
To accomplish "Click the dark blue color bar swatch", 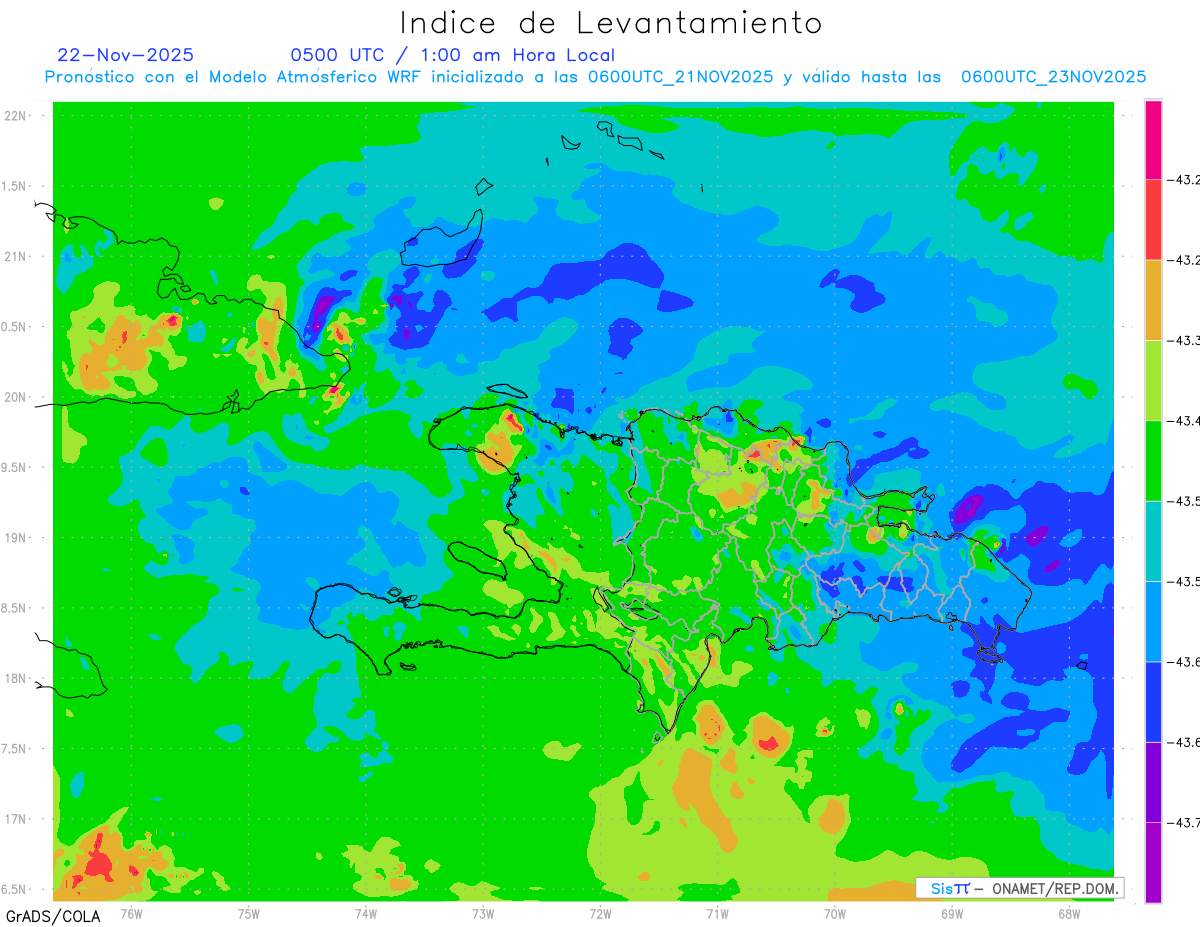I will (x=1153, y=701).
